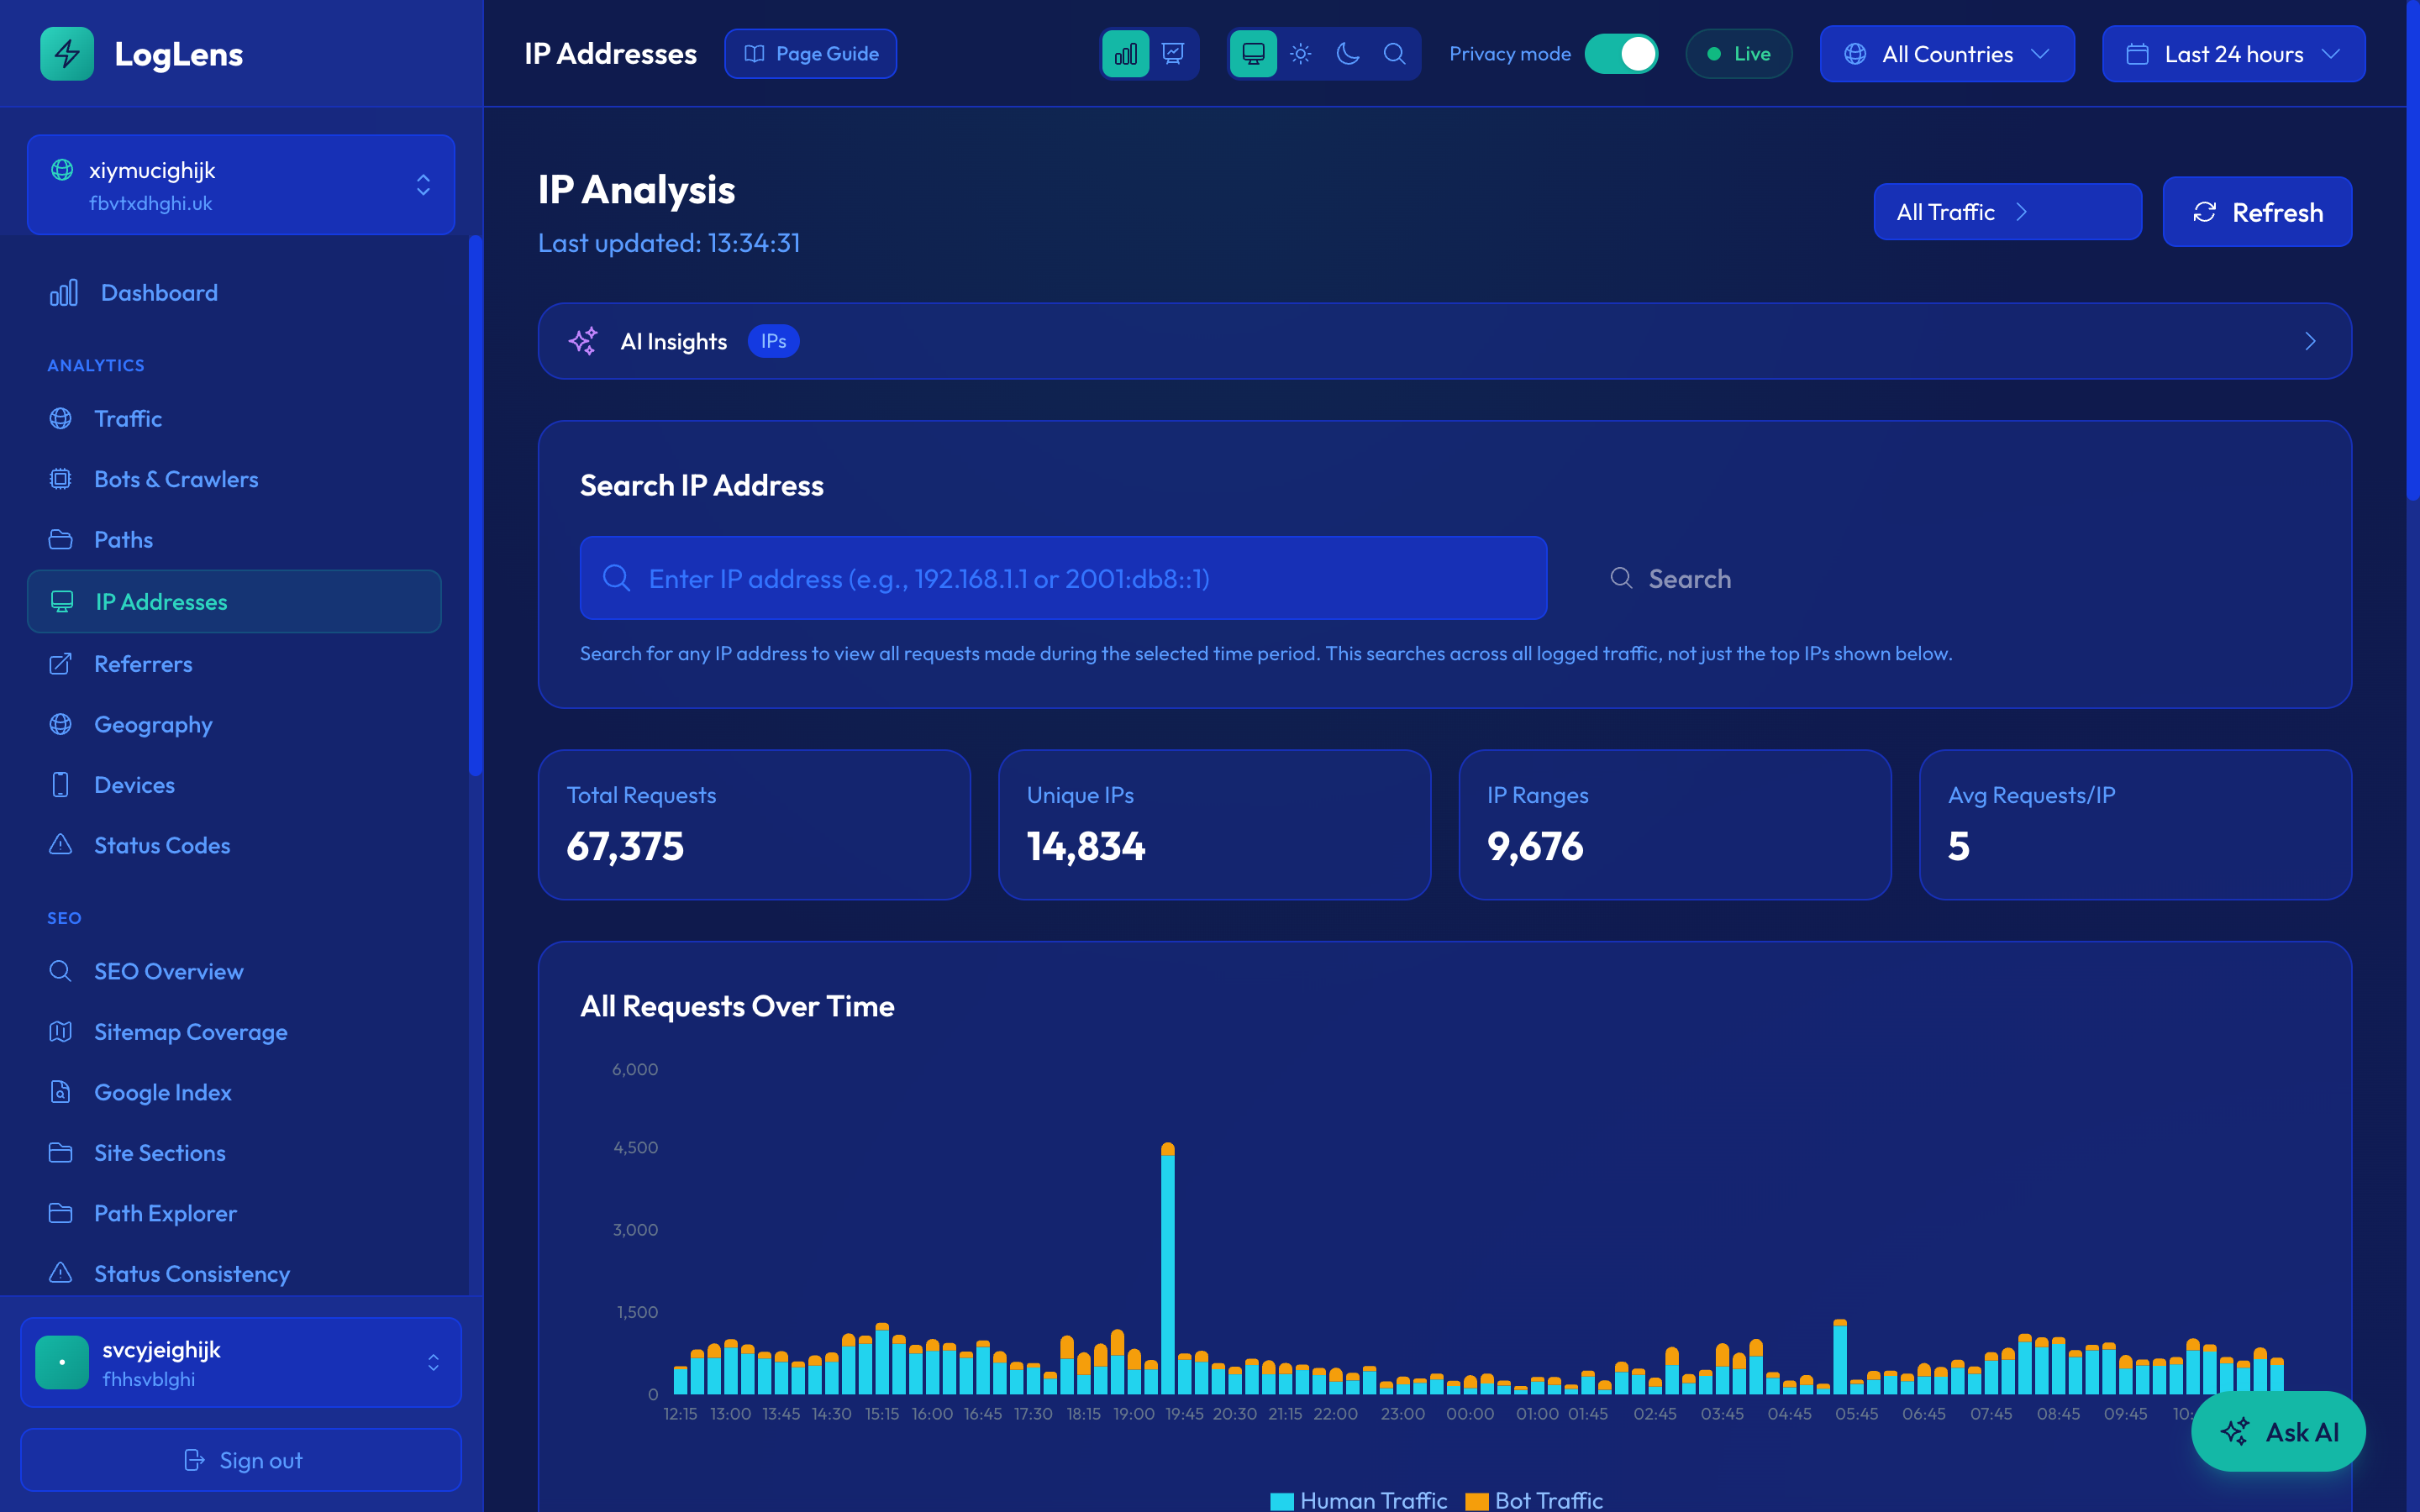Click the Last updated 13:34:31 timestamp

click(669, 243)
